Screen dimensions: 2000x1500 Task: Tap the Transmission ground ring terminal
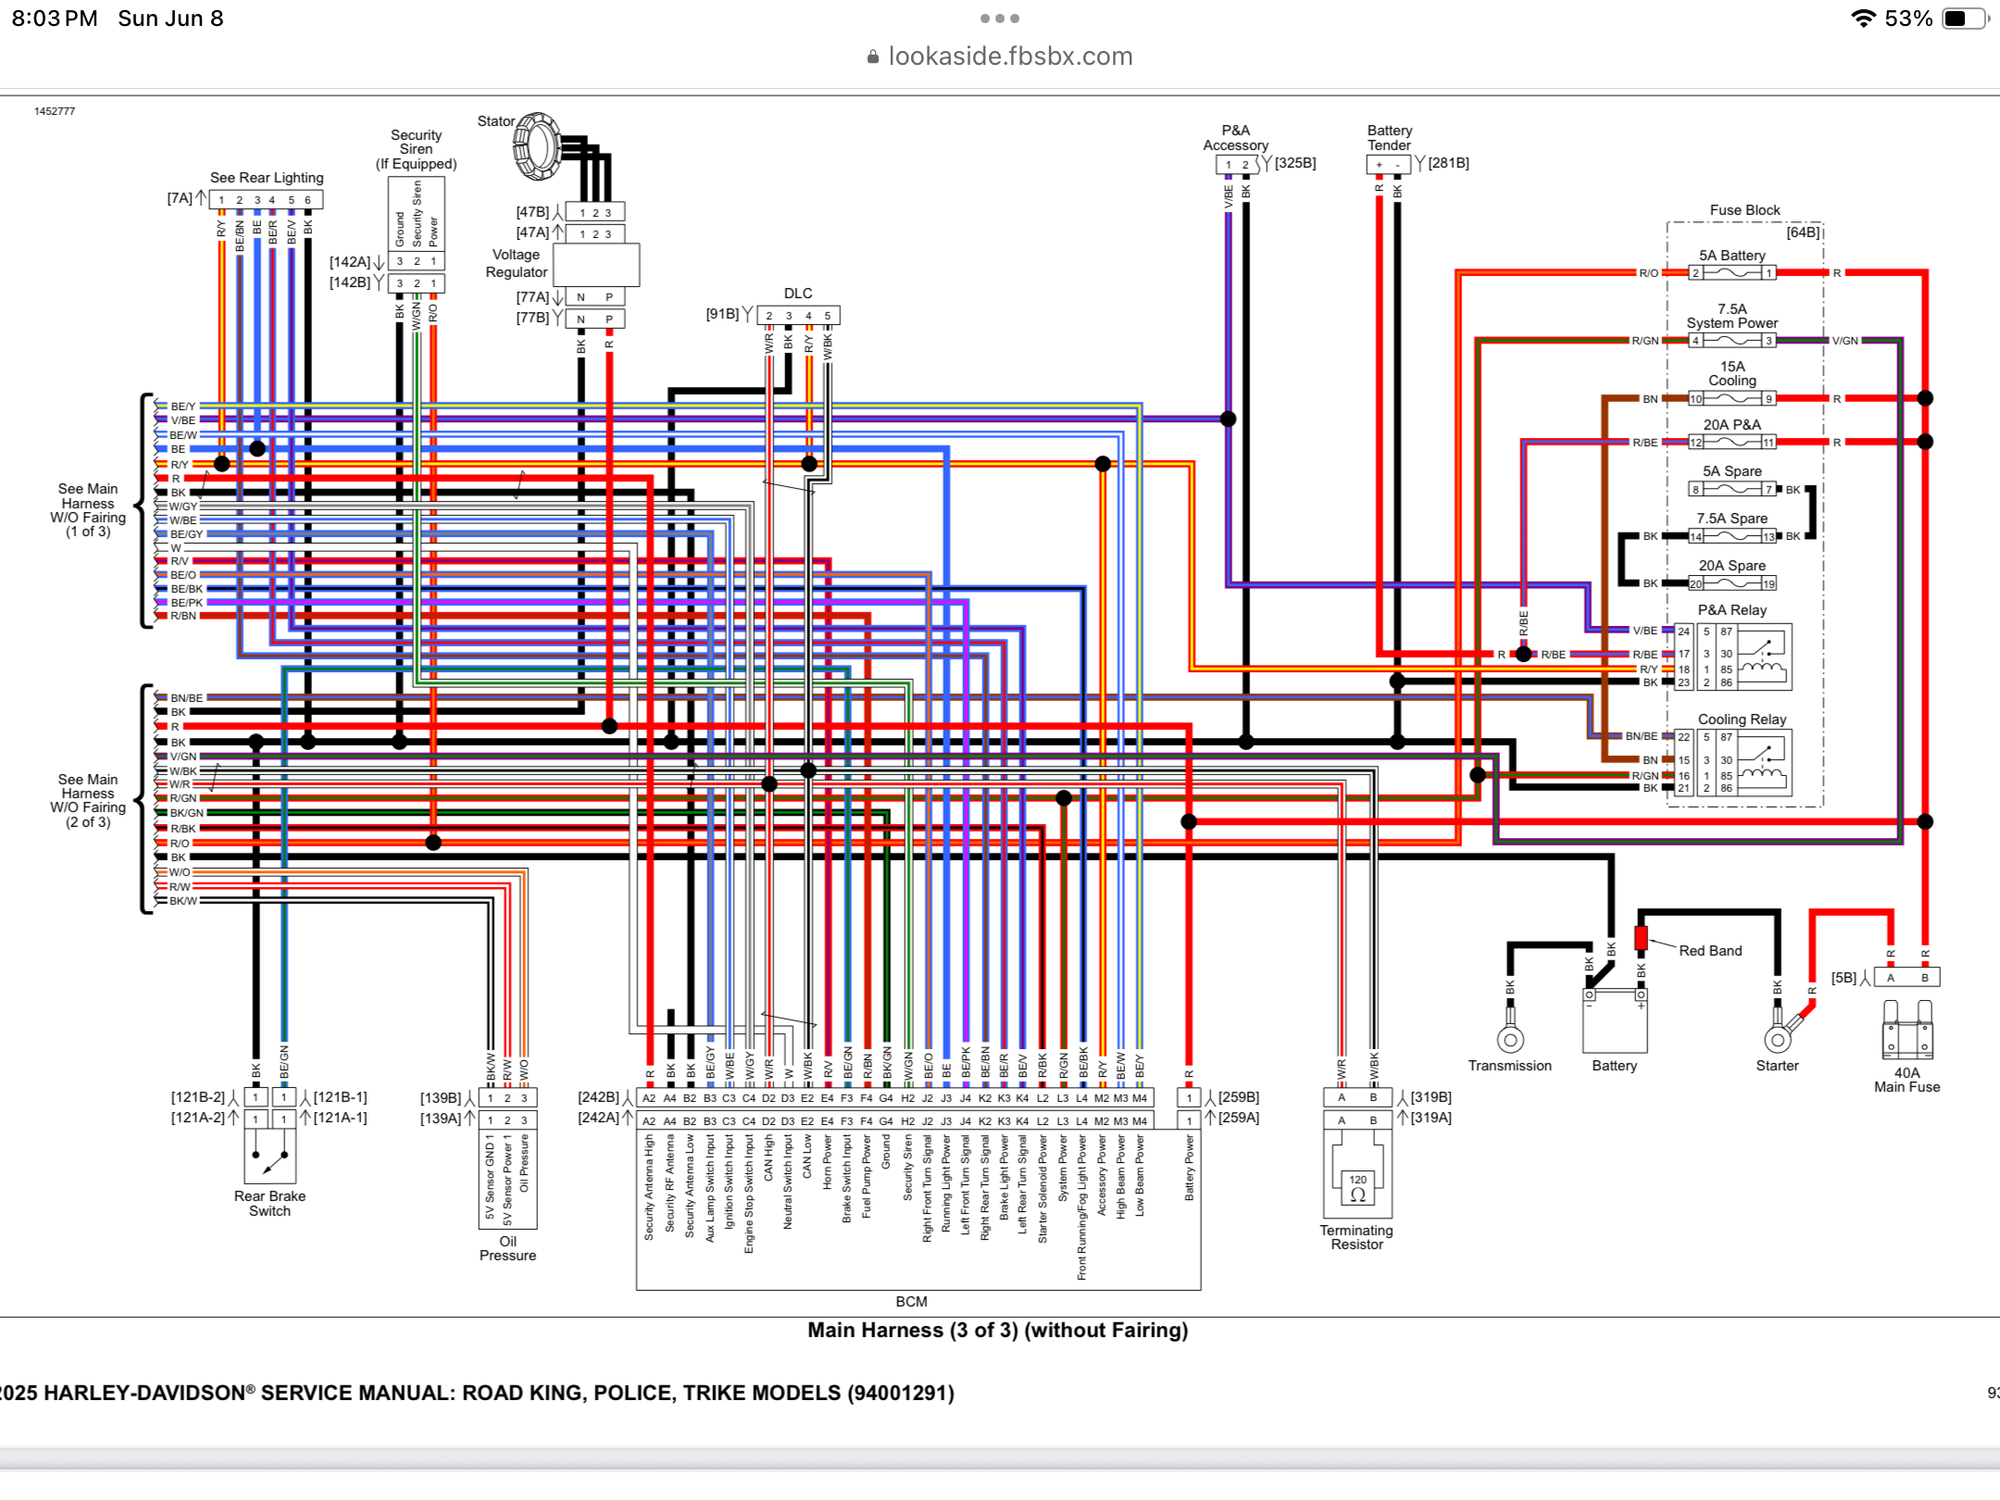pos(1510,1039)
